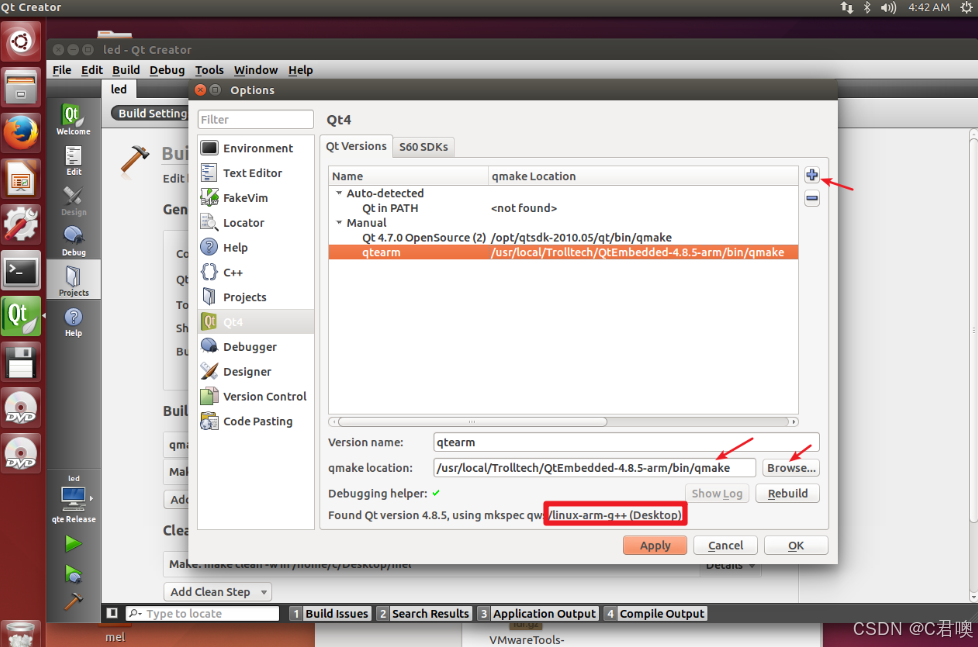Click the qmake location input field
The height and width of the screenshot is (647, 978).
click(594, 467)
